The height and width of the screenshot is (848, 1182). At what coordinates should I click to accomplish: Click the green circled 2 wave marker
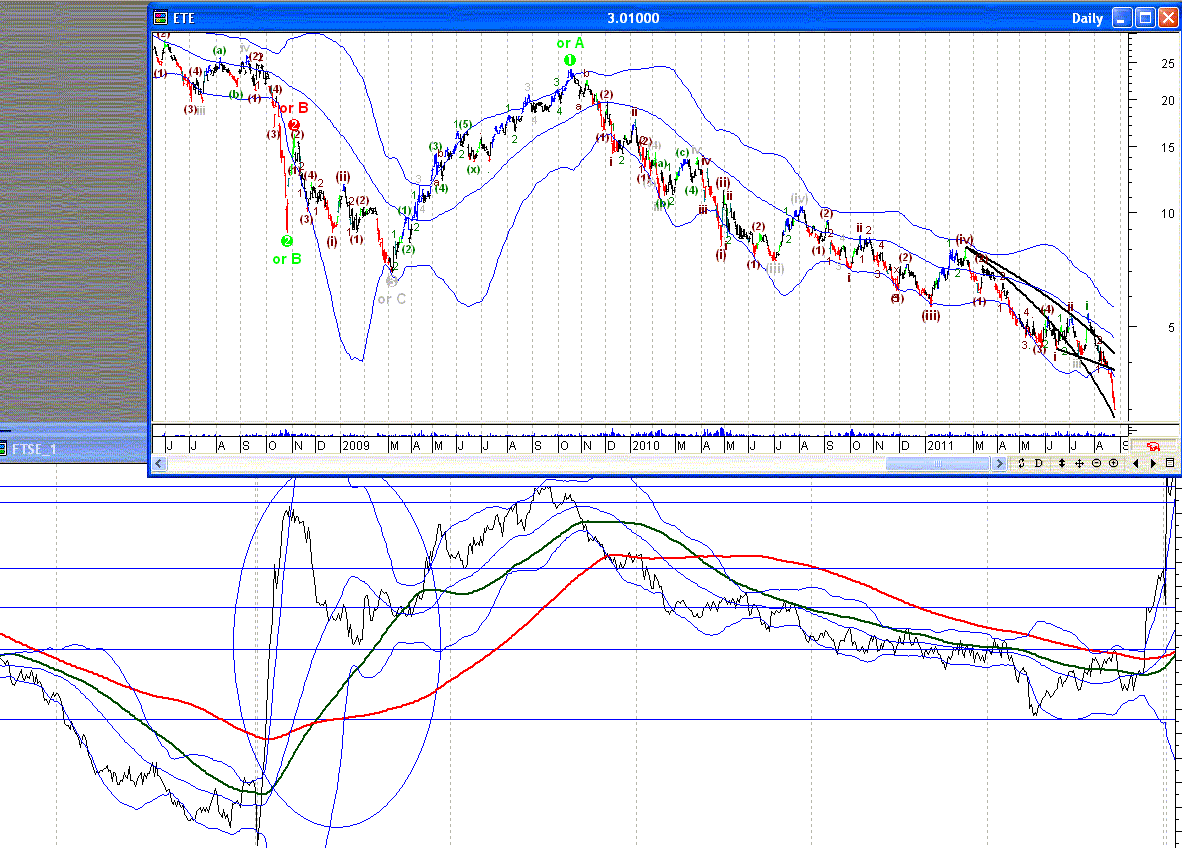click(286, 241)
